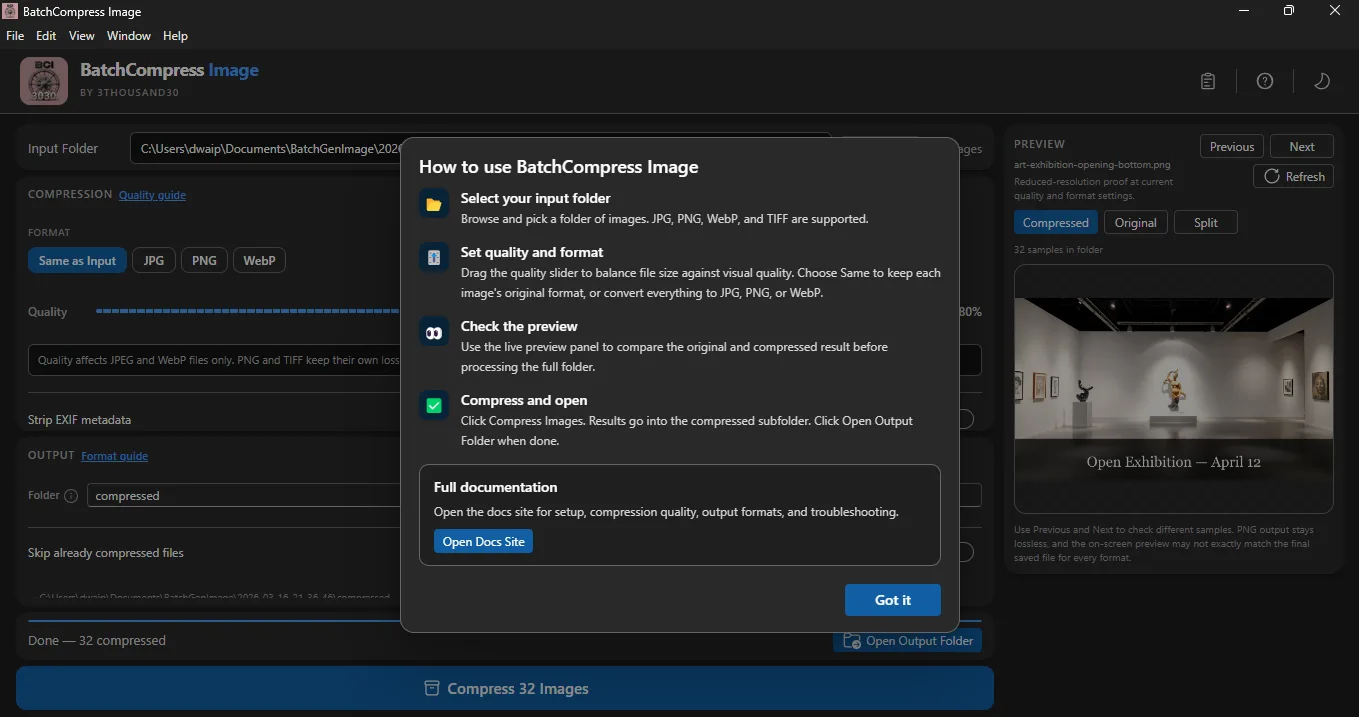Start Compress 32 Images button
Image resolution: width=1359 pixels, height=717 pixels.
(505, 688)
